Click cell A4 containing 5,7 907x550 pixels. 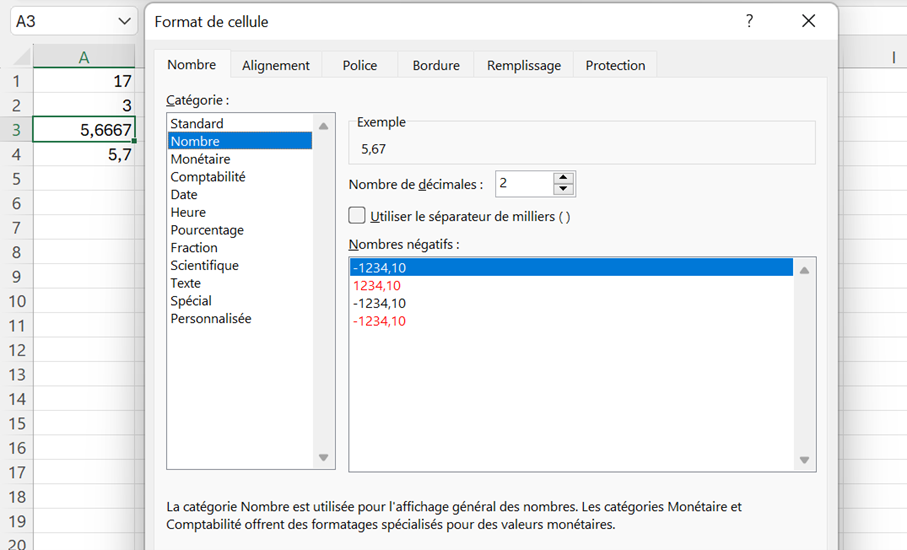click(84, 154)
